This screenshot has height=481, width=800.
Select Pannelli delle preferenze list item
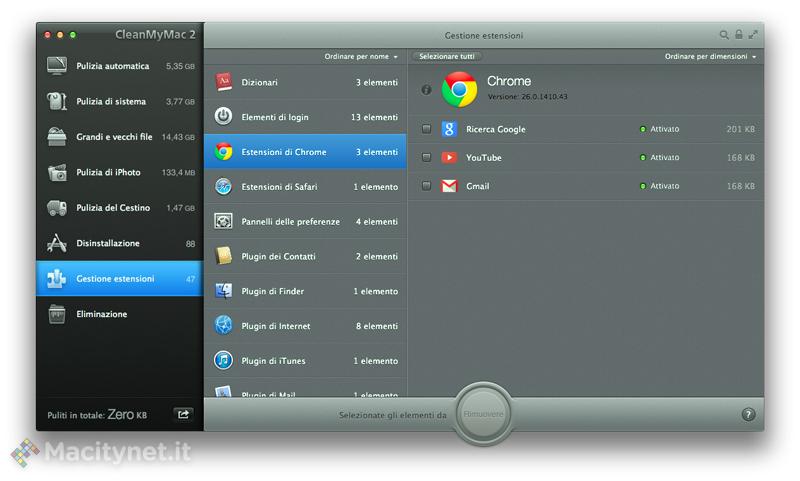pyautogui.click(x=306, y=221)
